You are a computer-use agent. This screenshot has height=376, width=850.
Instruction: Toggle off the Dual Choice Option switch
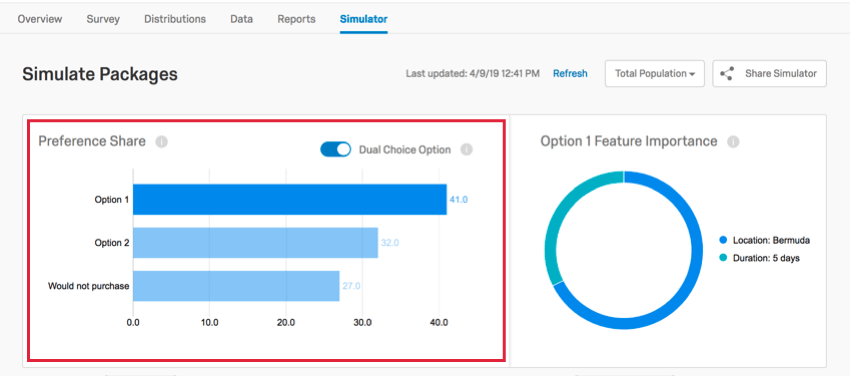[x=336, y=150]
